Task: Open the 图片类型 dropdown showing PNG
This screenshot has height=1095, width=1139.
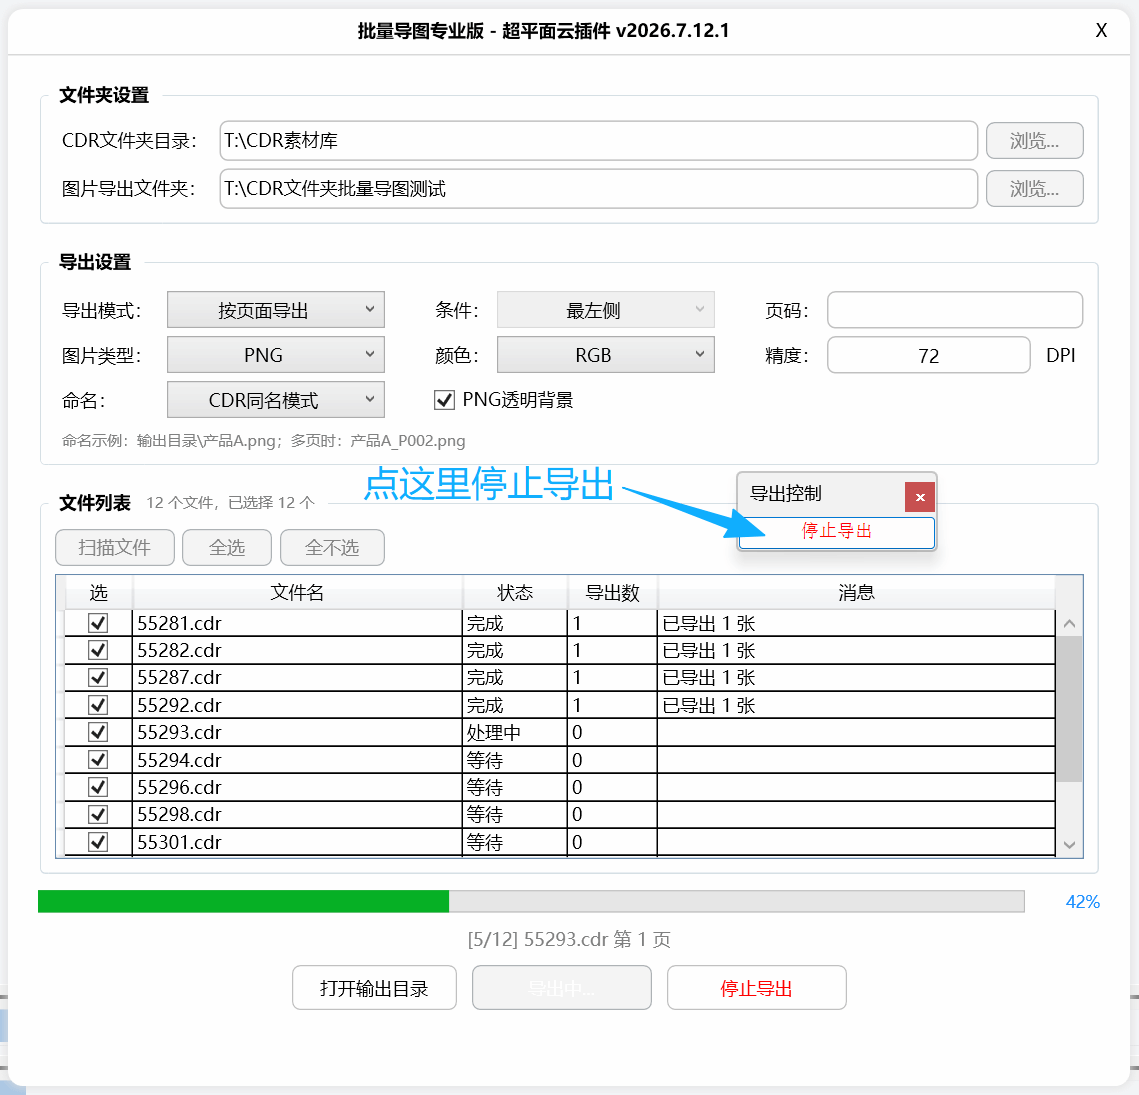Action: pos(276,355)
